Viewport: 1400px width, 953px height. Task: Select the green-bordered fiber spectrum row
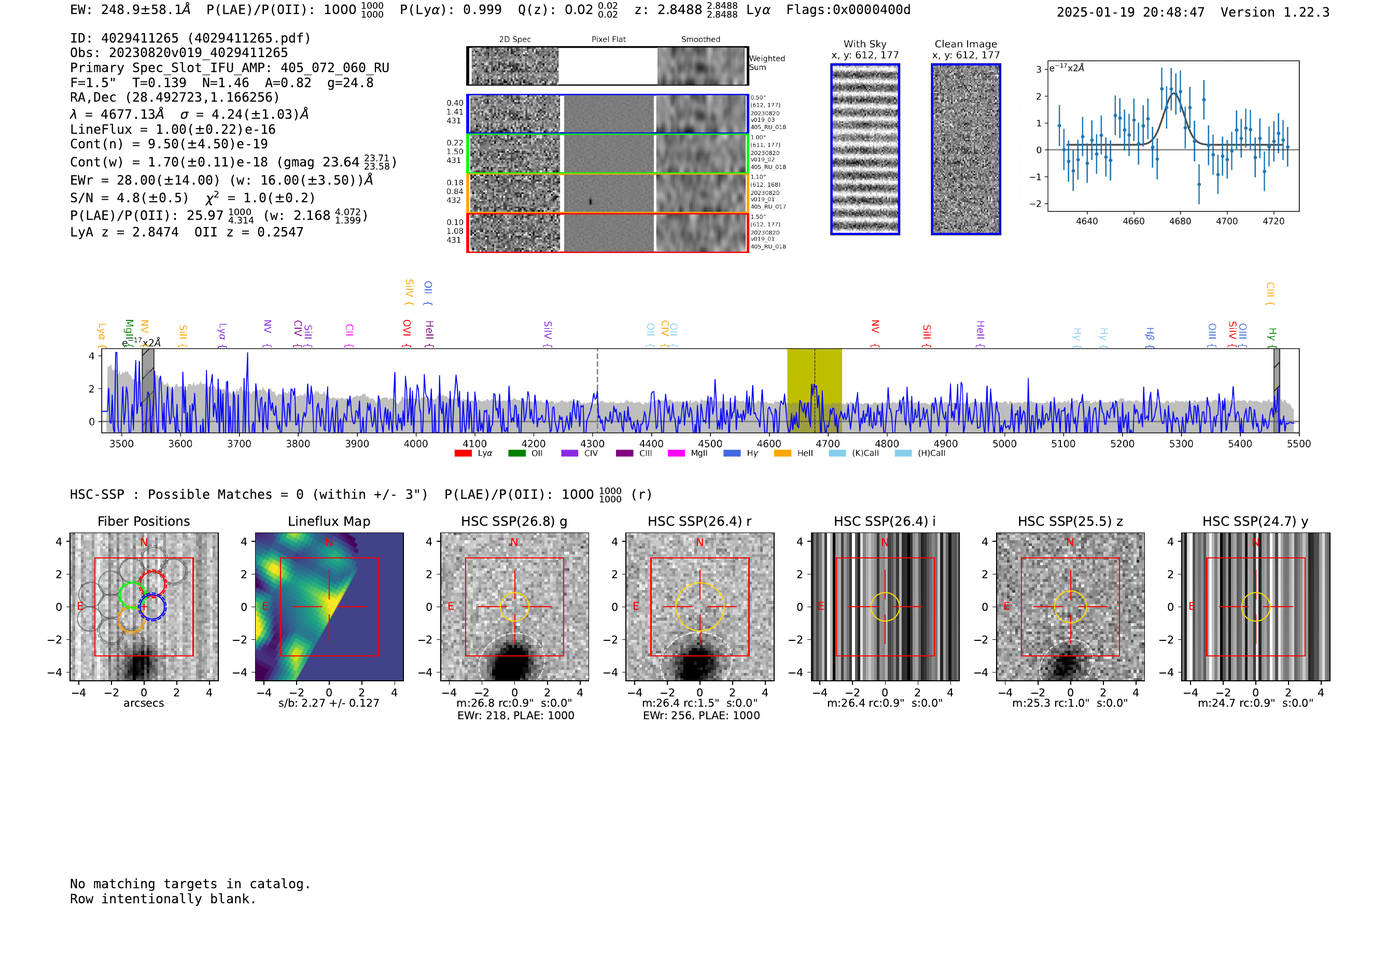pyautogui.click(x=607, y=153)
